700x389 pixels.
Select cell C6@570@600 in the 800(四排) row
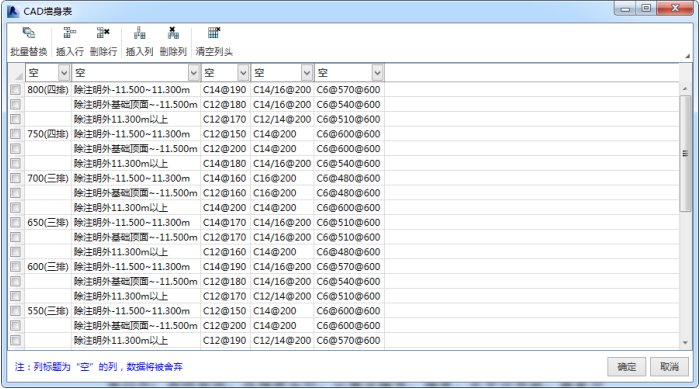pos(349,90)
